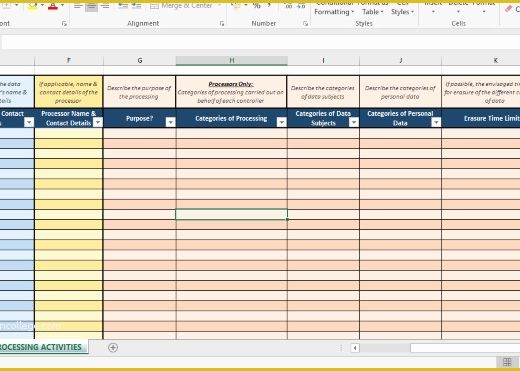Viewport: 520px width, 371px height.
Task: Click the horizontal scrollbar thumb
Action: pos(465,348)
